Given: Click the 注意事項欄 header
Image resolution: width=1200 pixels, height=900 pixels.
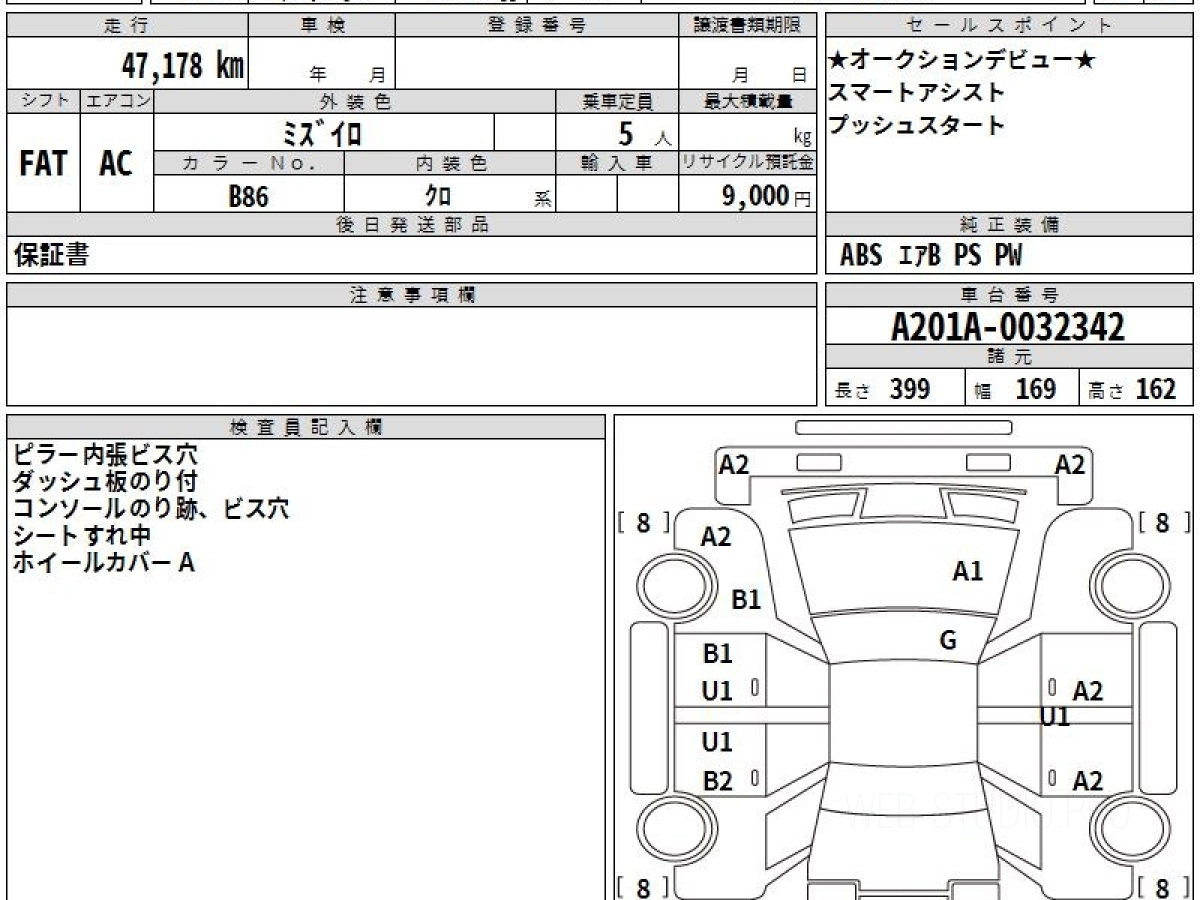Looking at the screenshot, I should 412,295.
